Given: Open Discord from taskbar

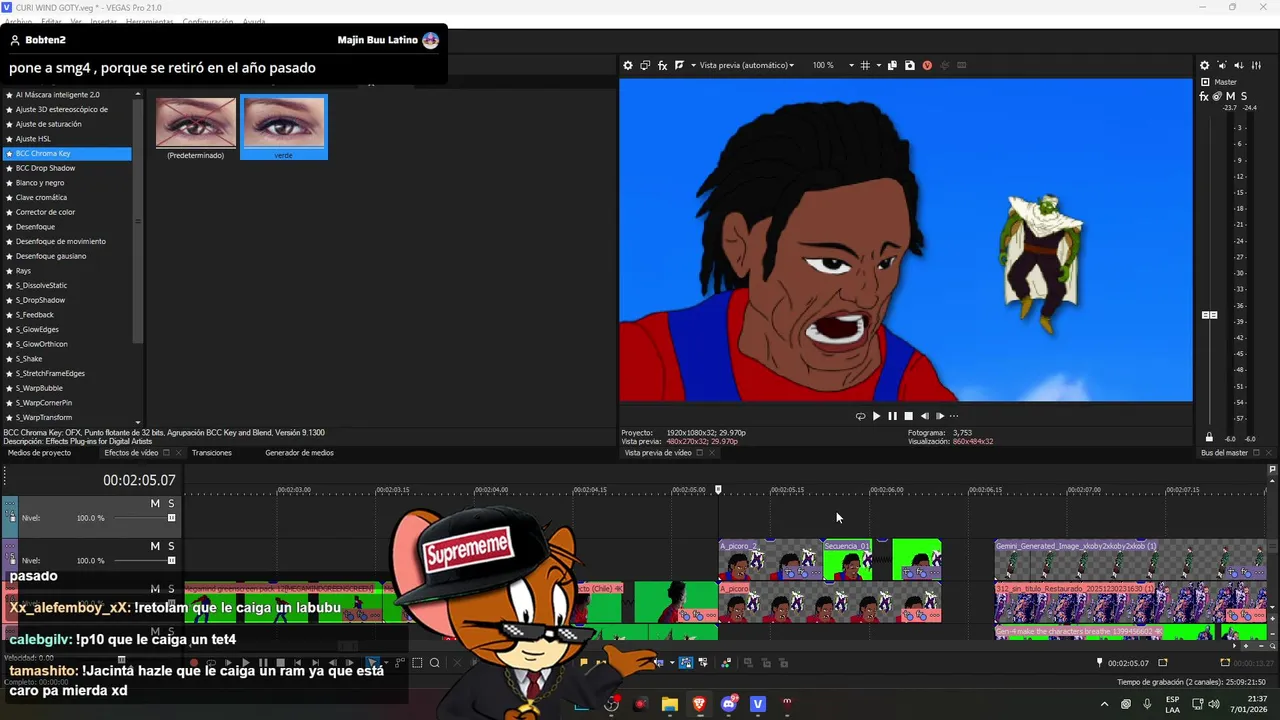Looking at the screenshot, I should (728, 704).
